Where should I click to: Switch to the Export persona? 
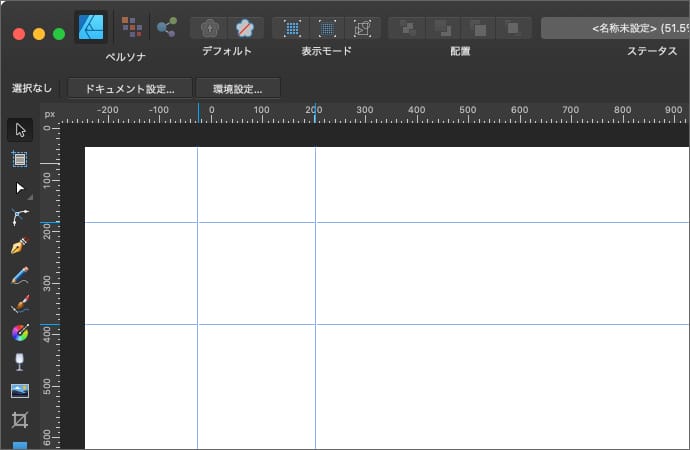coord(167,26)
